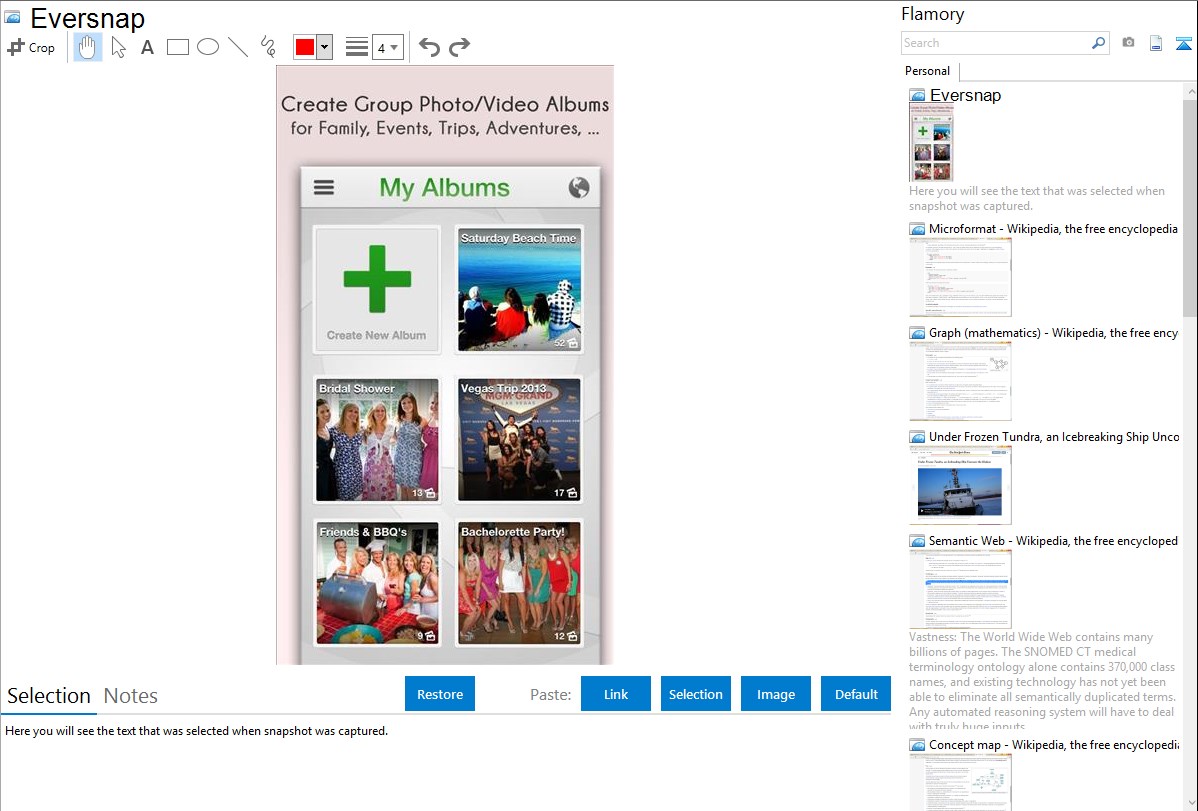The width and height of the screenshot is (1198, 811).
Task: Pick the rectangle drawing tool
Action: (177, 47)
